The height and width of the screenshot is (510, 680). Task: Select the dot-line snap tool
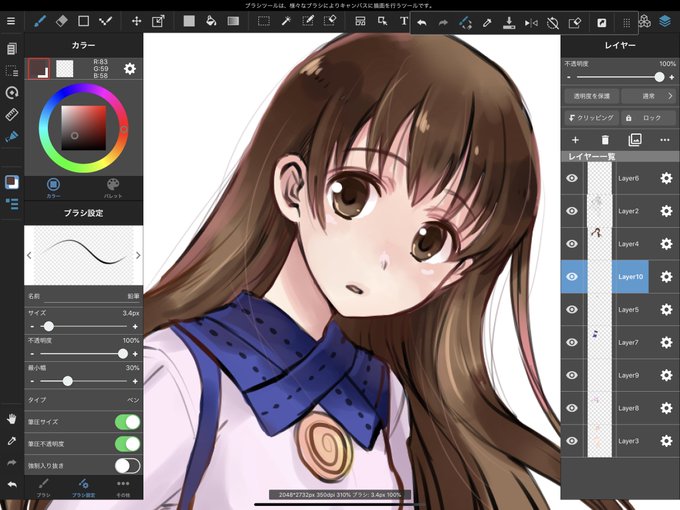point(105,21)
